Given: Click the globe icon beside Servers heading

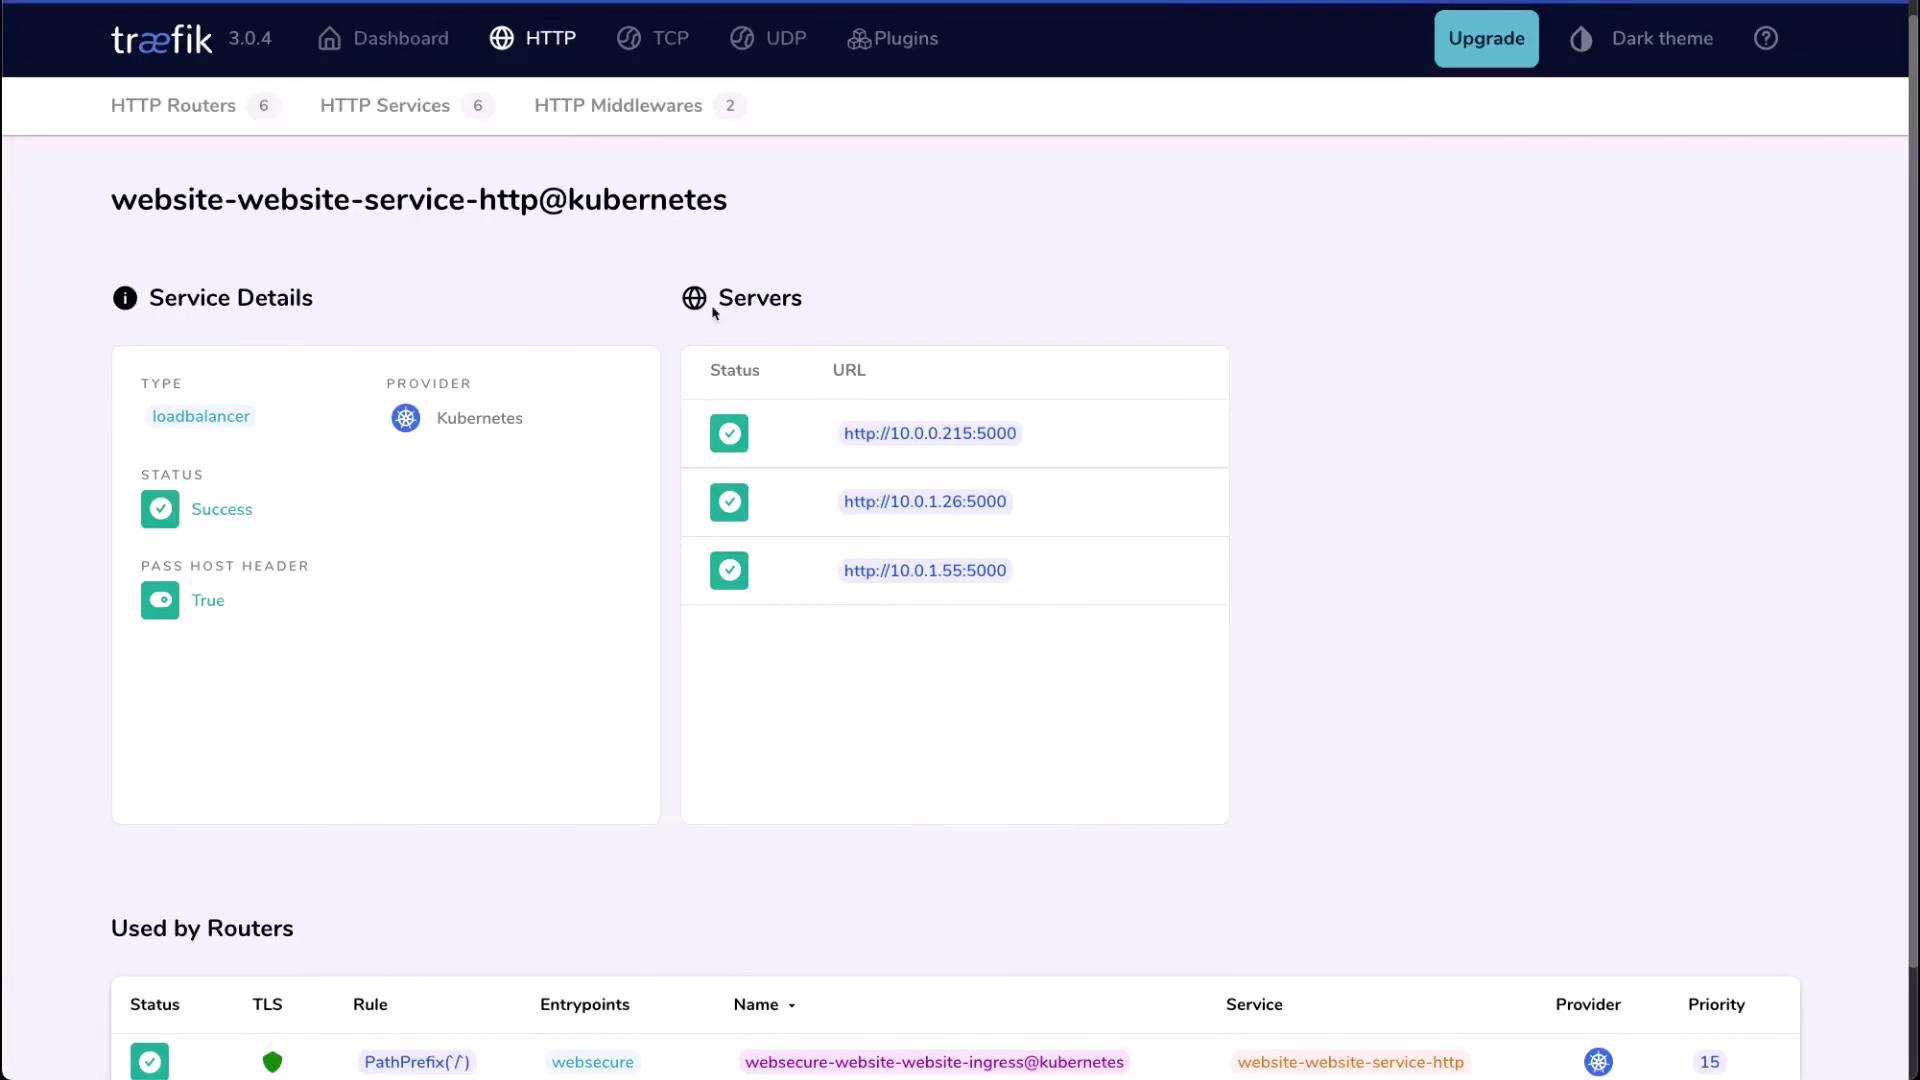Looking at the screenshot, I should pos(694,298).
